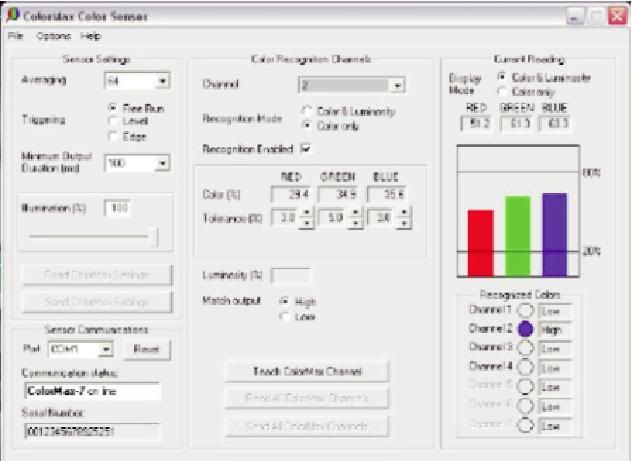Screen dimensions: 632x461
Task: Expand Minimum Output Duration dropdown
Action: pyautogui.click(x=162, y=163)
